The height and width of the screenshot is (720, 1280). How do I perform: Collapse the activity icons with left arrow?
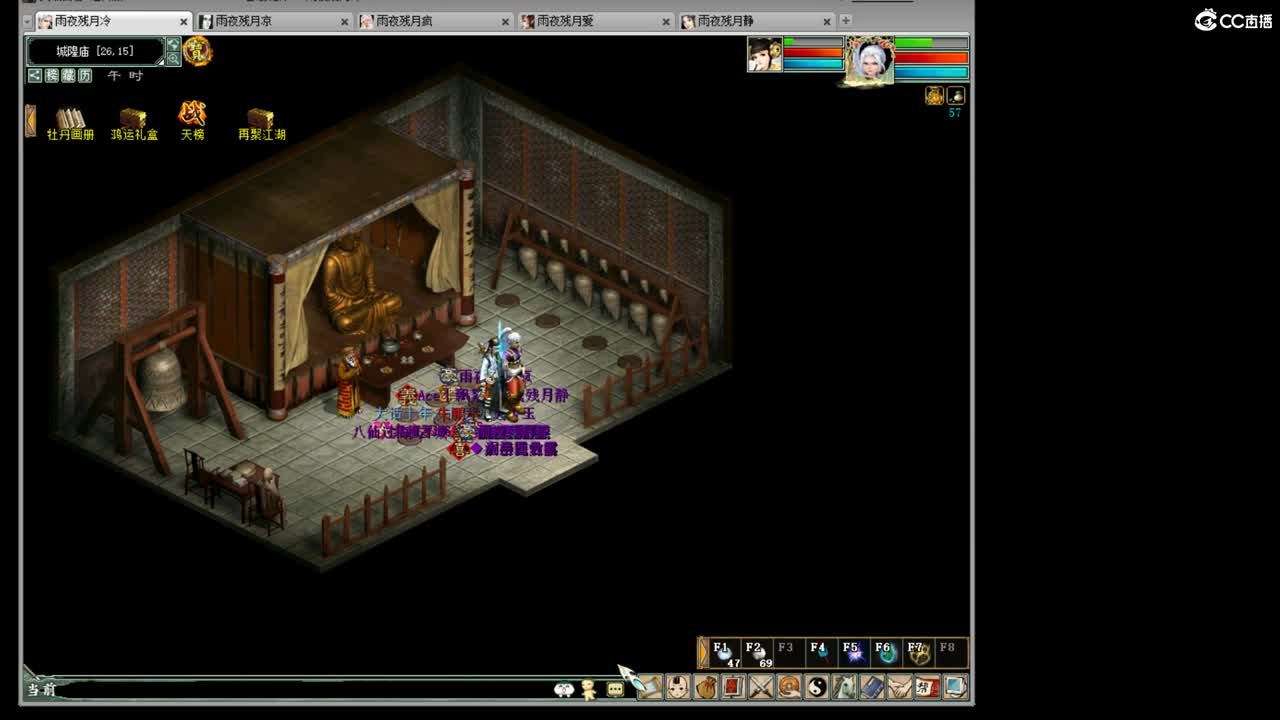(30, 121)
